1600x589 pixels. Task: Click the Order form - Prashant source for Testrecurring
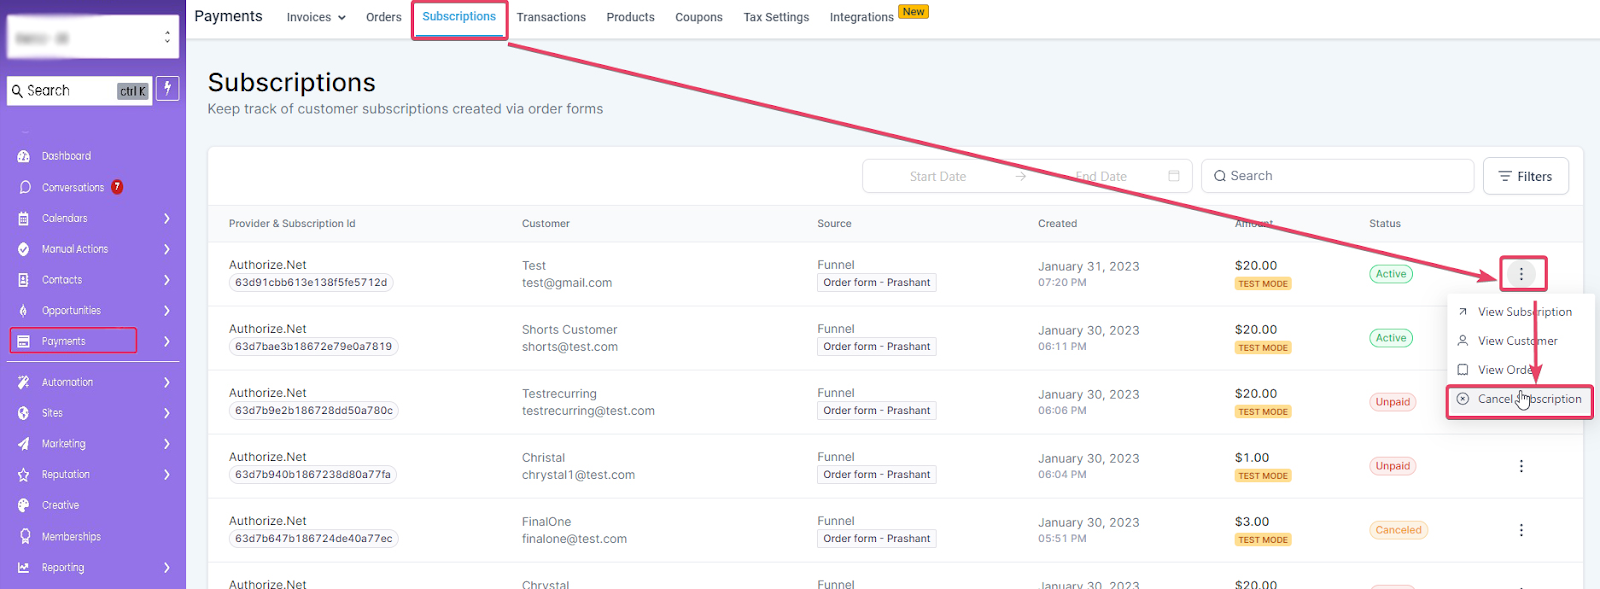point(877,411)
